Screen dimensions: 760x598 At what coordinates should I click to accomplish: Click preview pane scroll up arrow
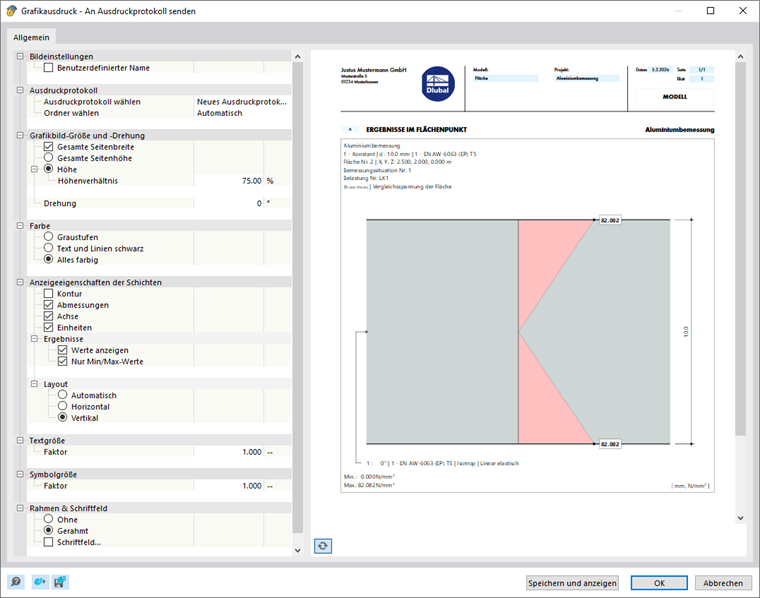(x=740, y=57)
